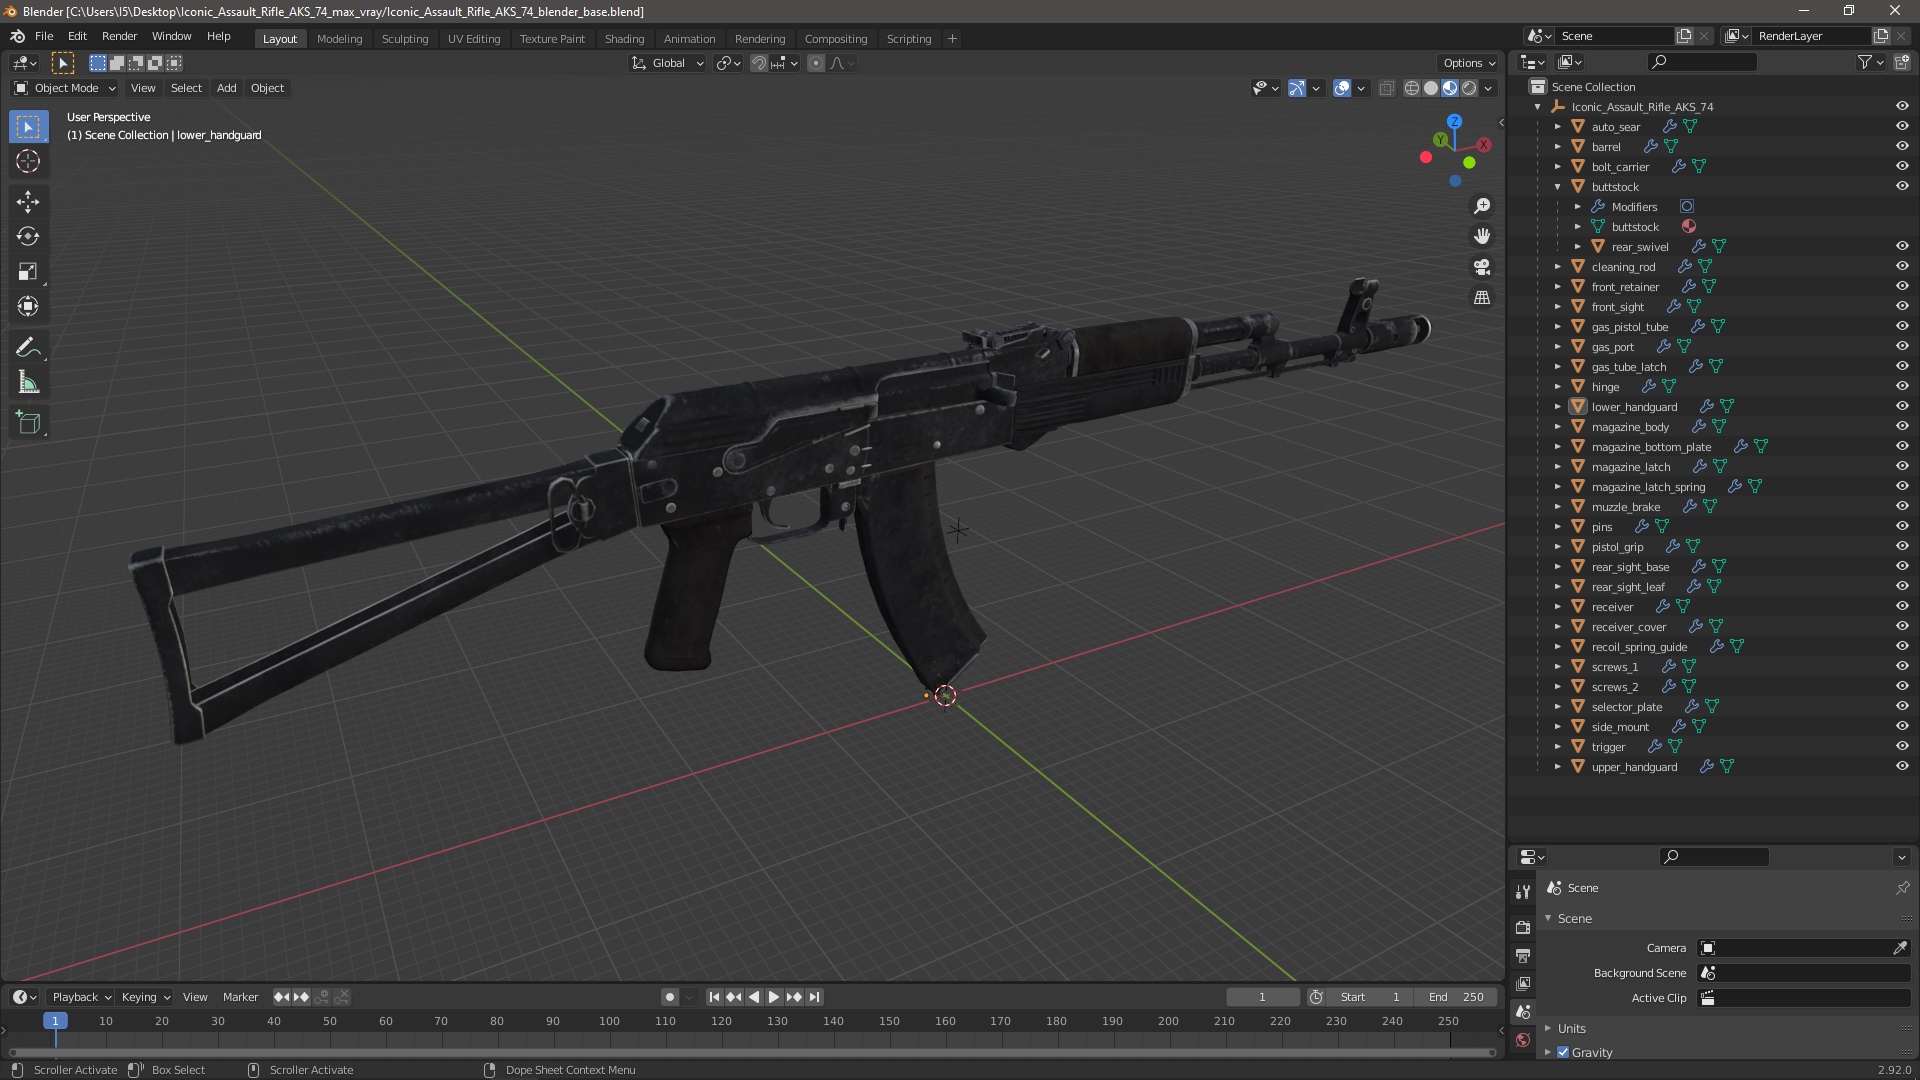Toggle snapping magnet button
Image resolution: width=1920 pixels, height=1080 pixels.
(x=759, y=63)
